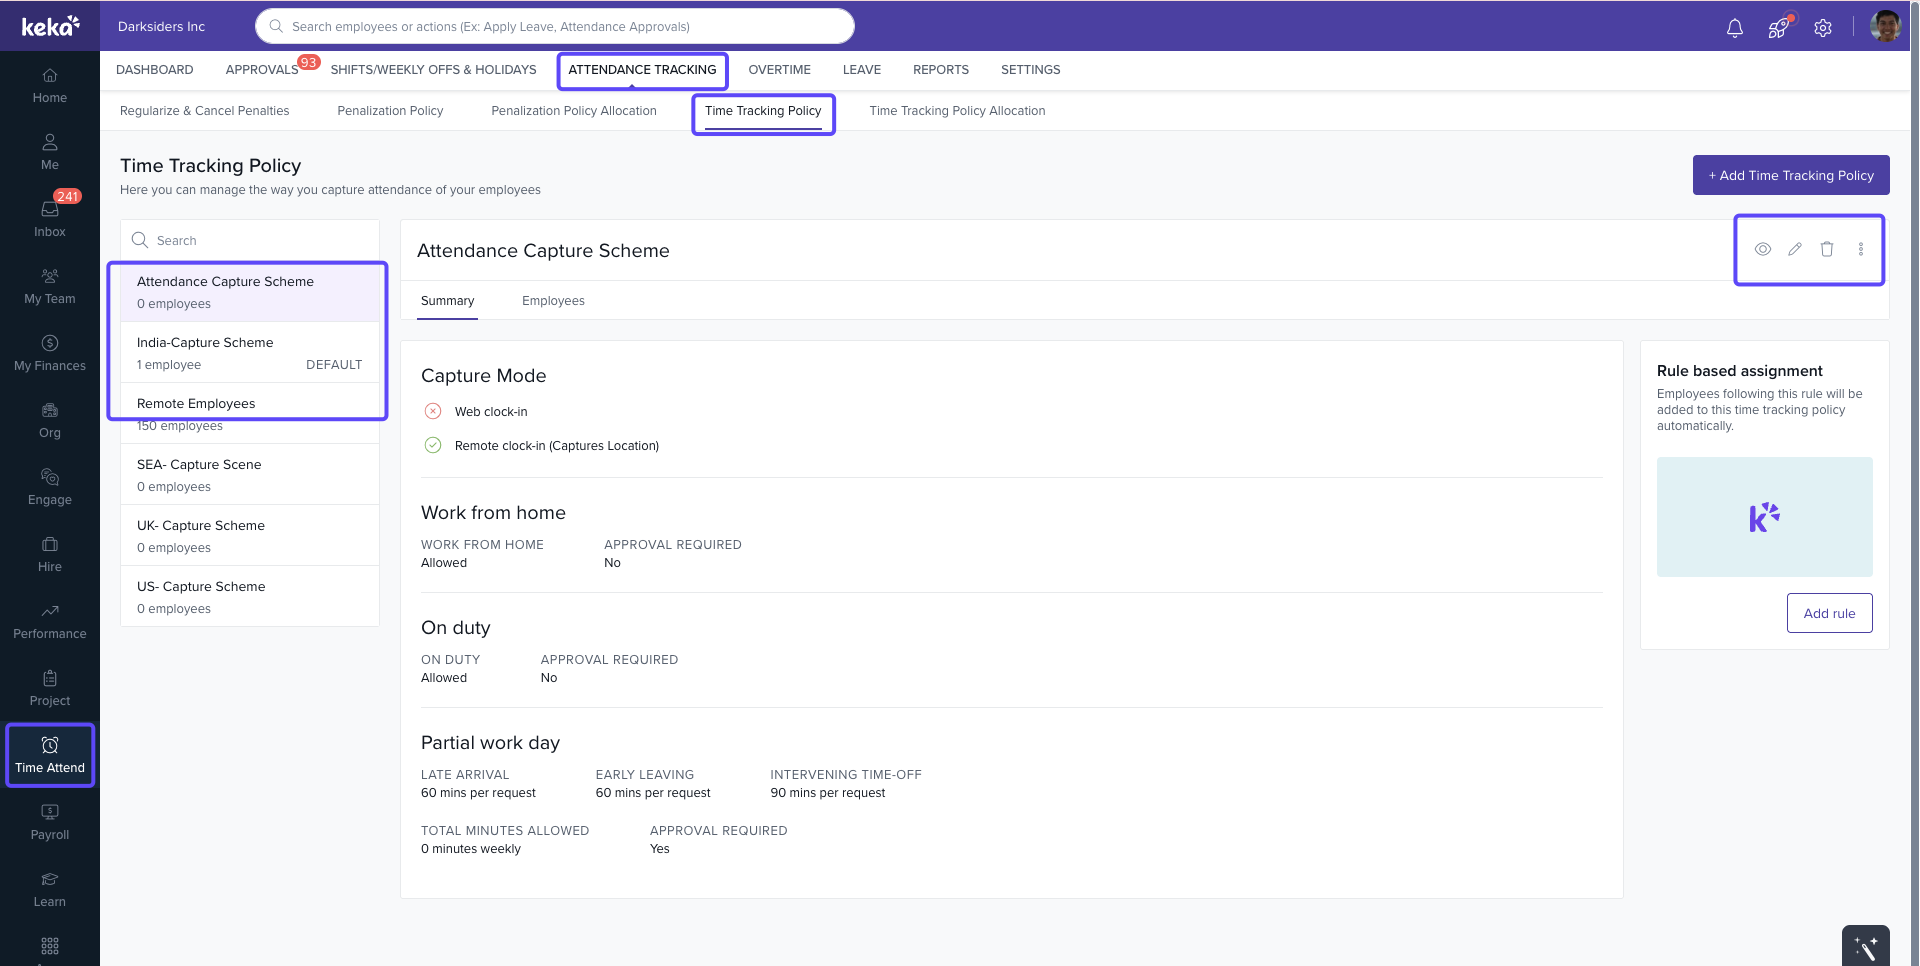Click the rocket icon in header
1920x966 pixels.
pyautogui.click(x=1778, y=28)
